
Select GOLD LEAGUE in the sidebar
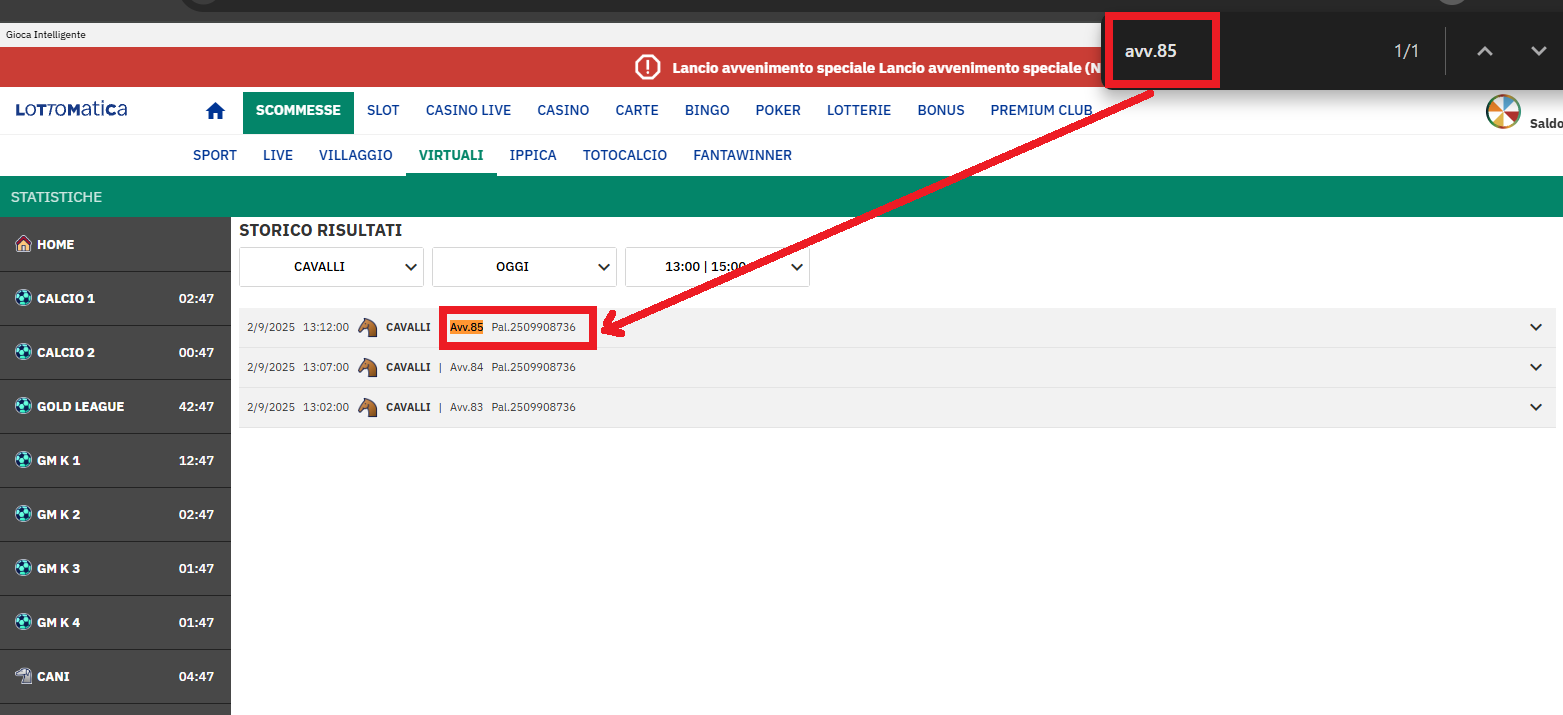pos(115,406)
